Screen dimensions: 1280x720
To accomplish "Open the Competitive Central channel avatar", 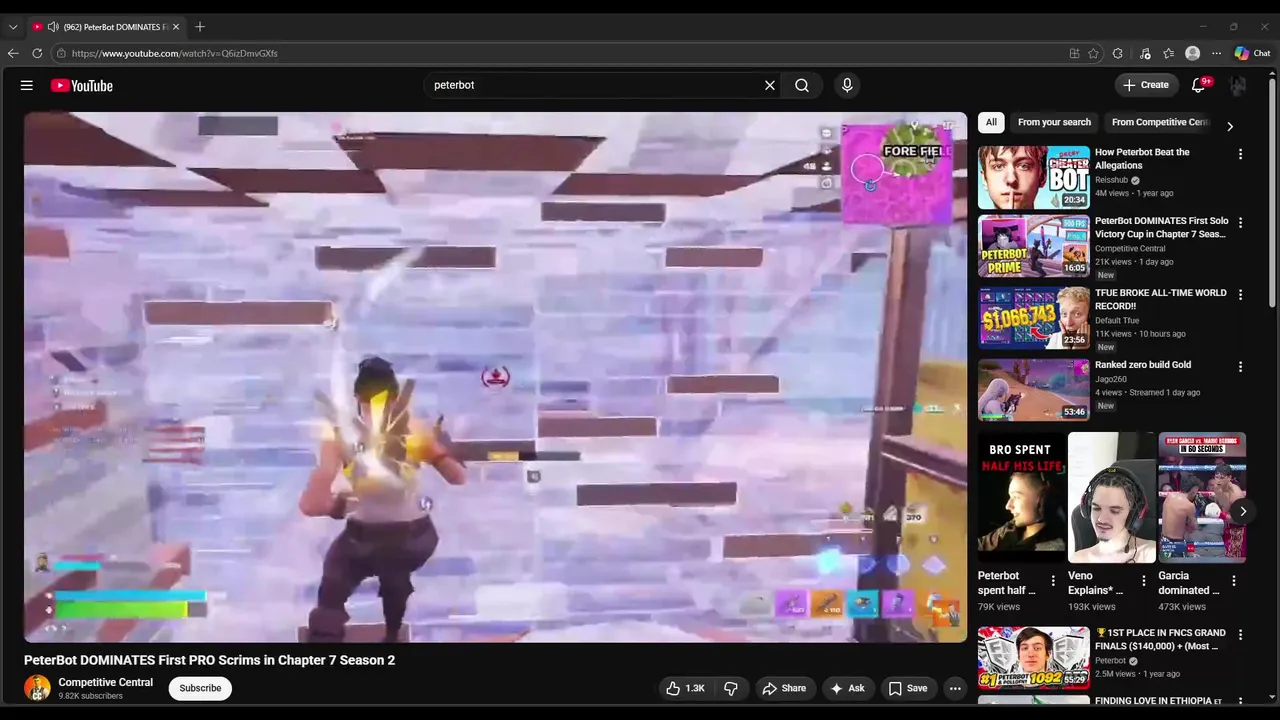I will coord(37,688).
